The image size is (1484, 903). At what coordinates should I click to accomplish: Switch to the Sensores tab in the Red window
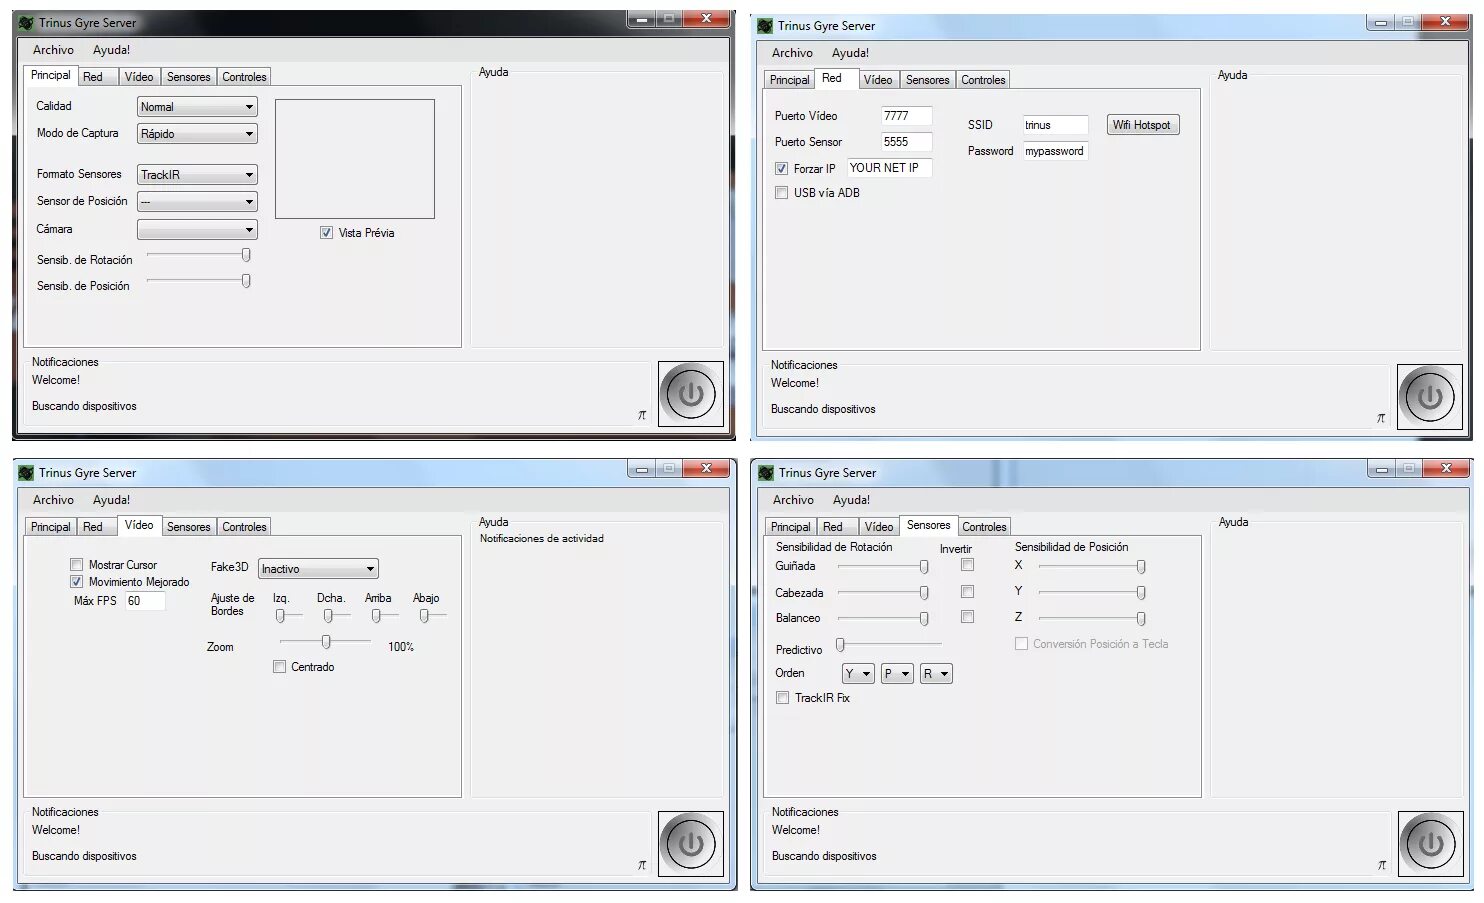(928, 80)
